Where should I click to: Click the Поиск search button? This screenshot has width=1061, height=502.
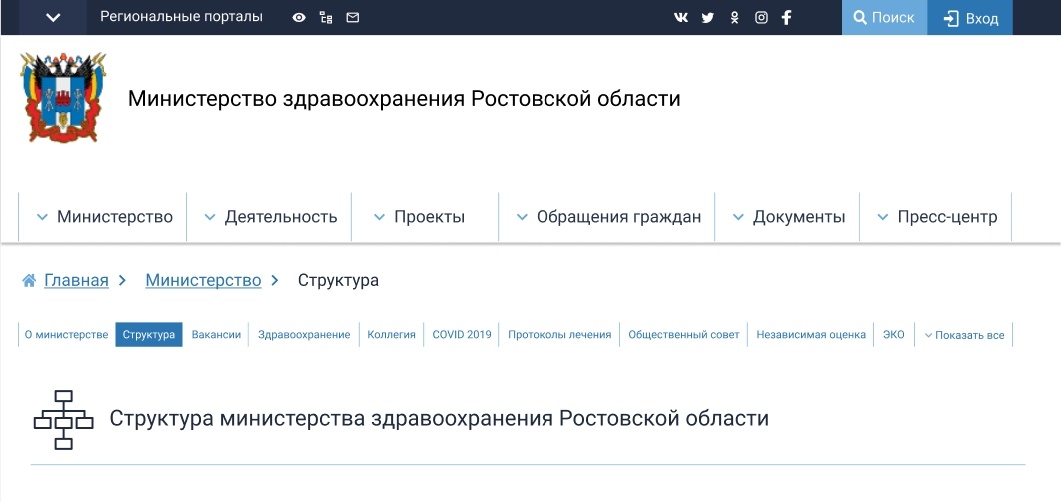click(884, 18)
